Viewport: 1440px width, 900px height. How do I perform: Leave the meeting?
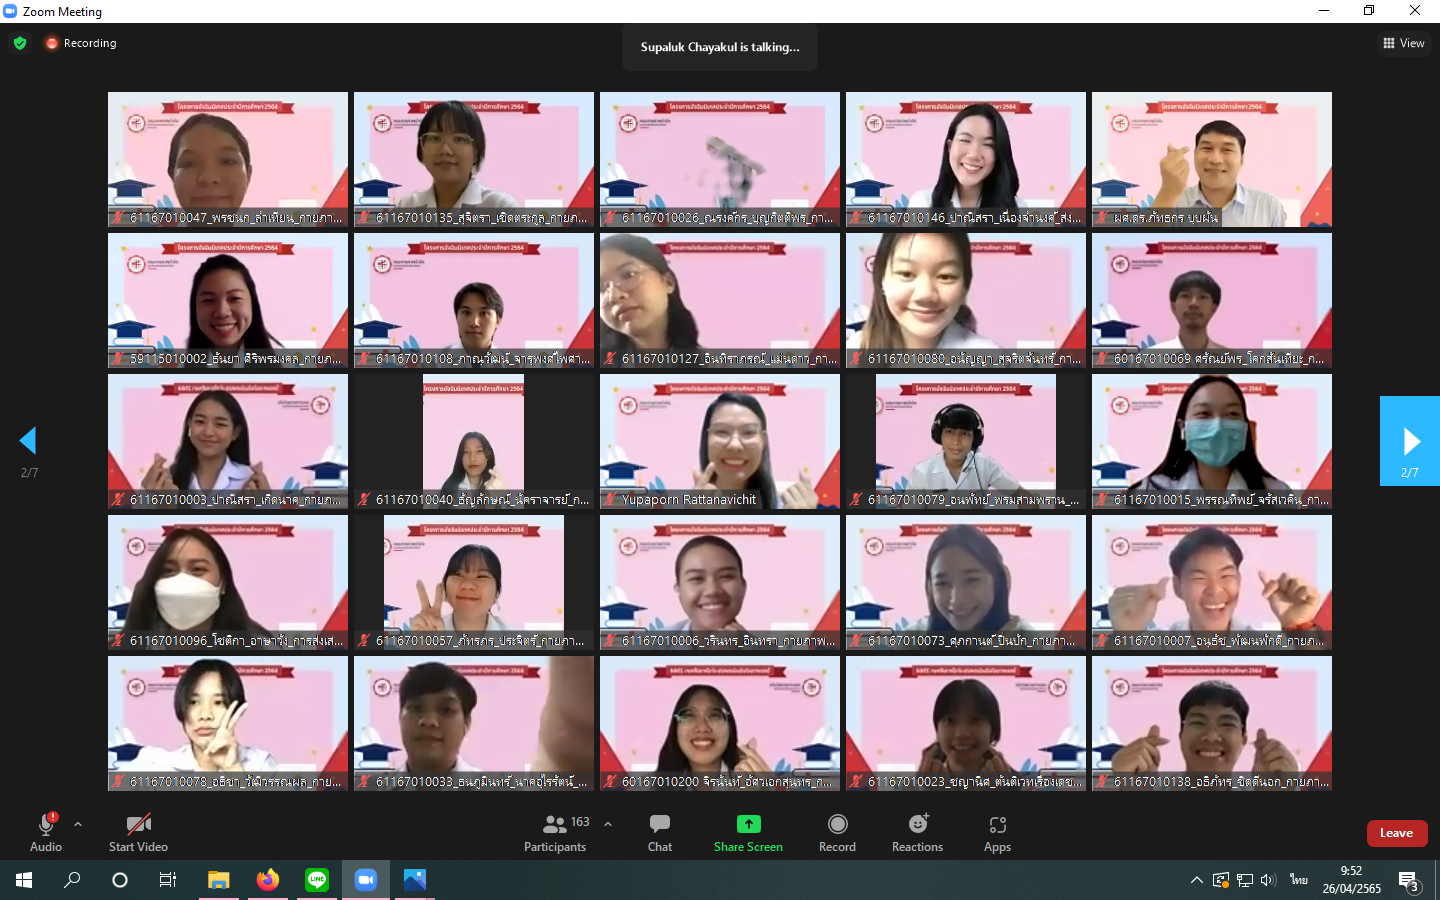click(1396, 833)
